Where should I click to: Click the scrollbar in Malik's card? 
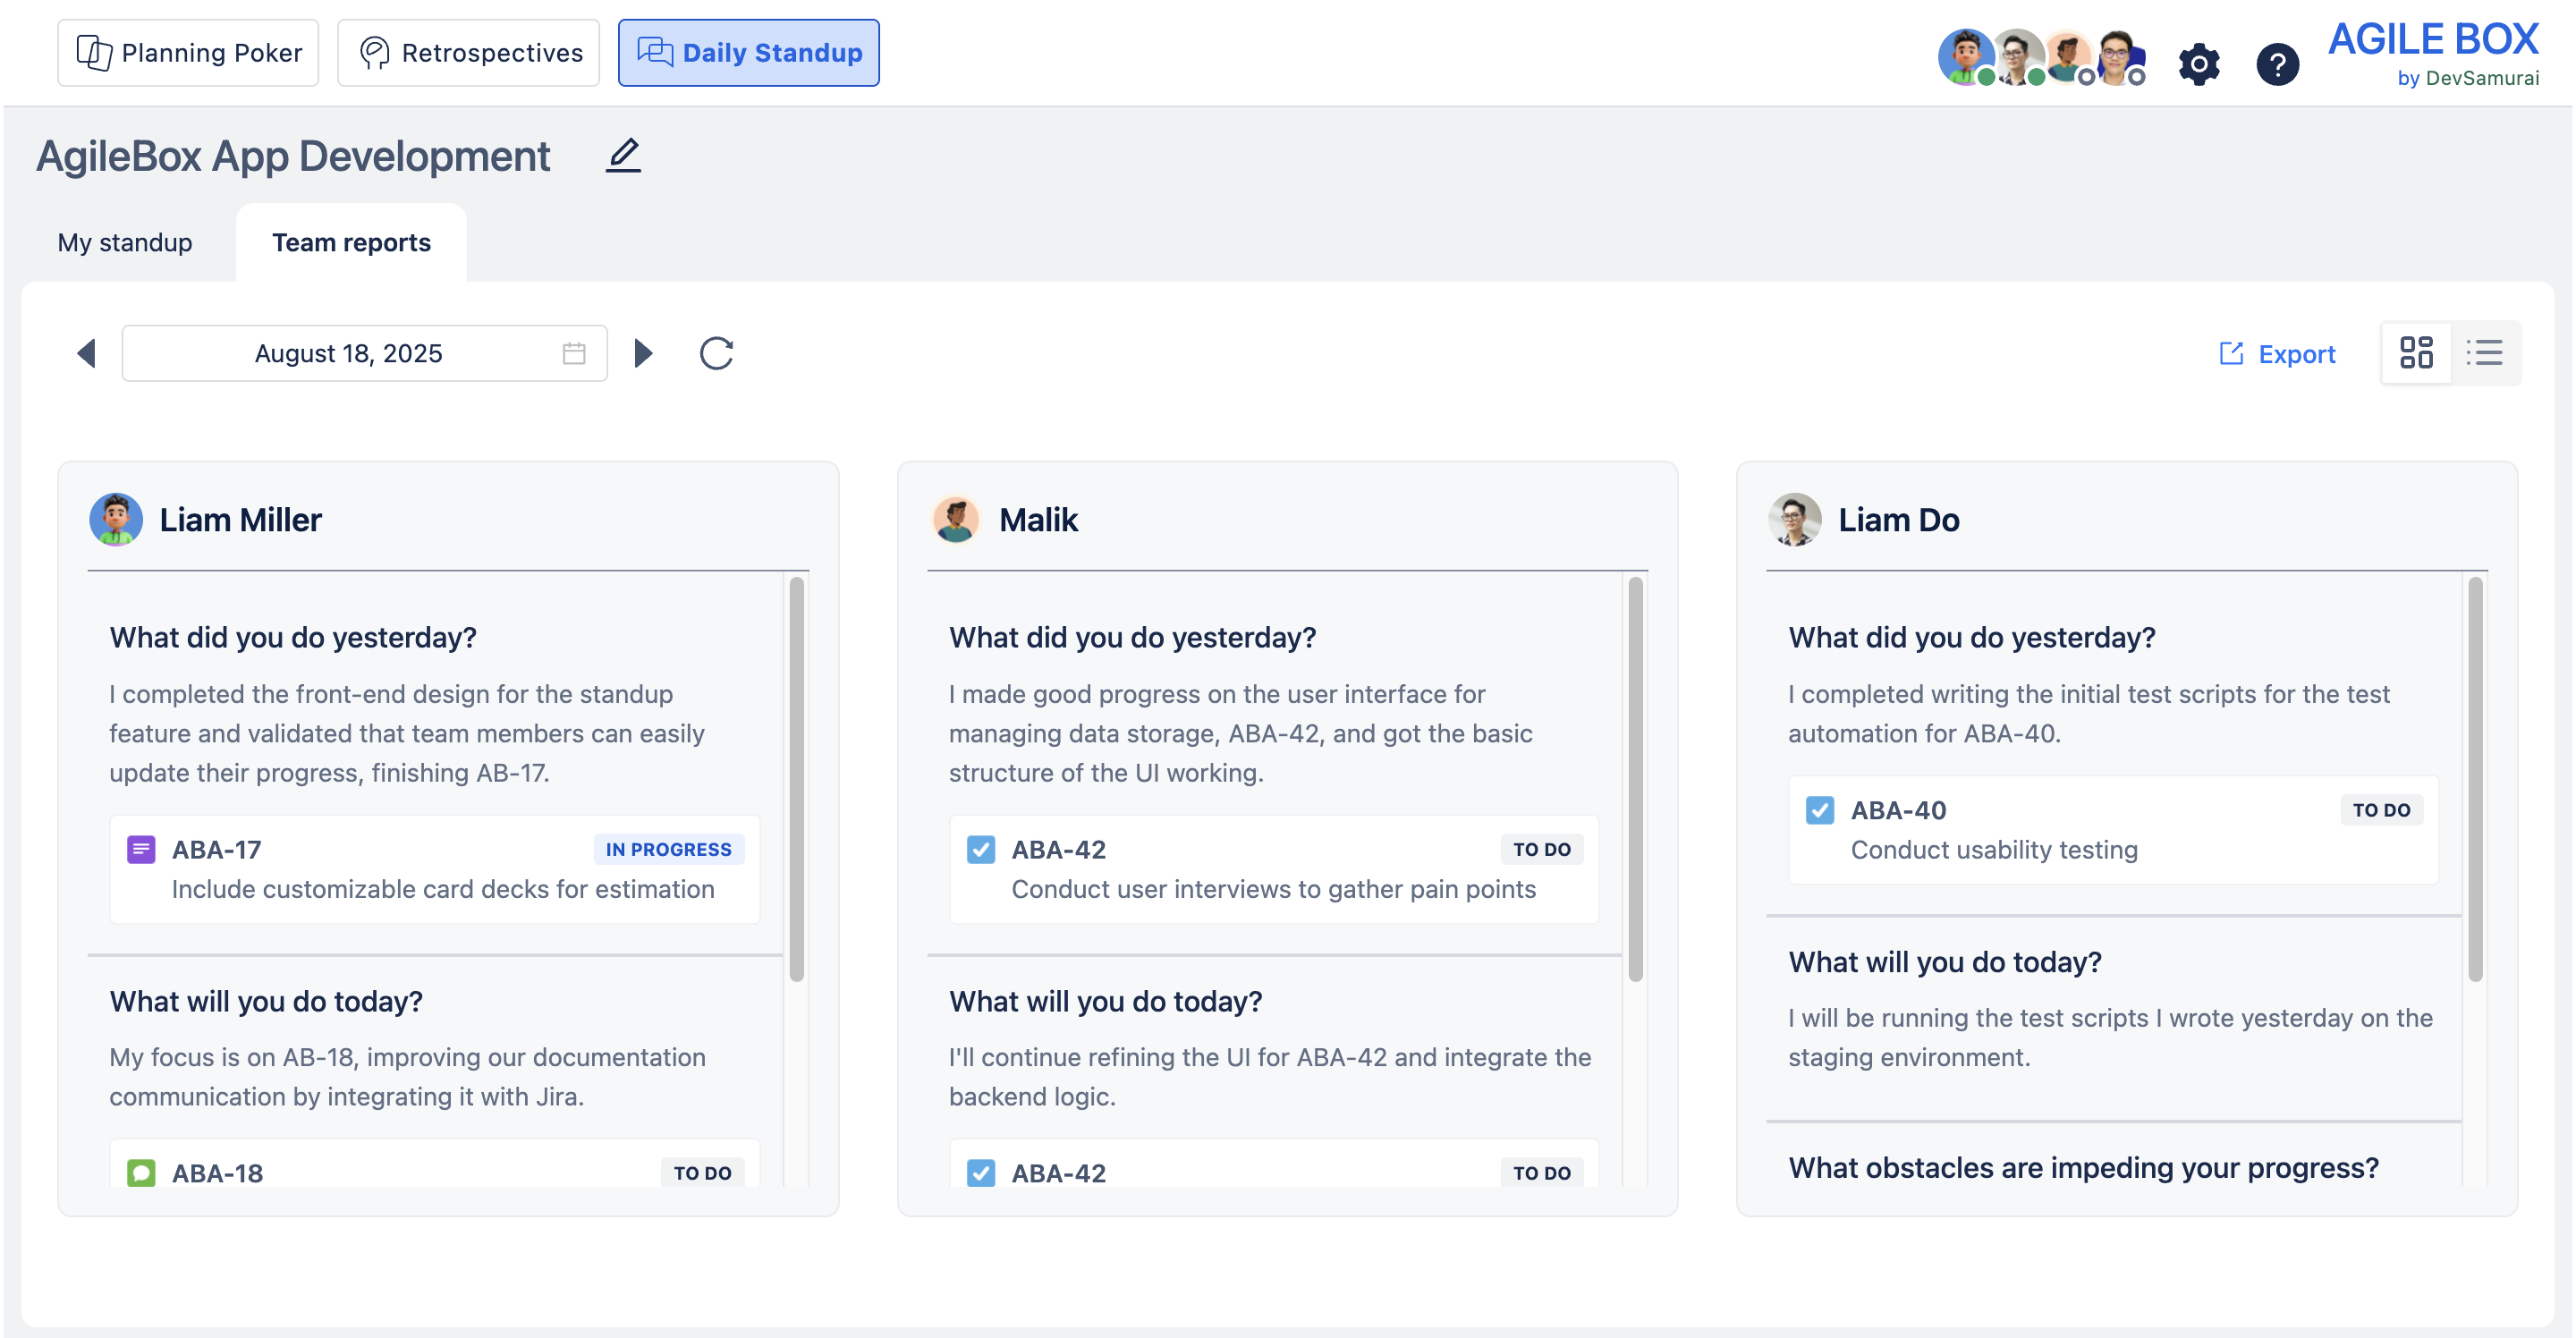click(1635, 778)
